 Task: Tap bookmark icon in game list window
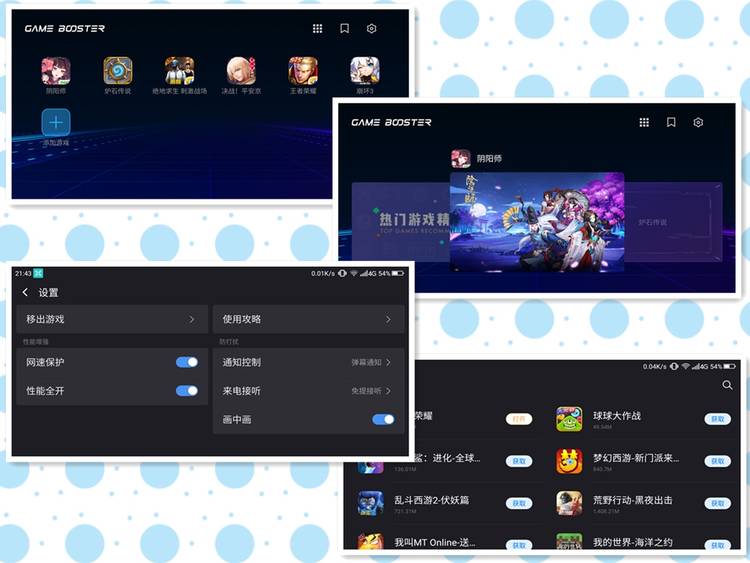(344, 29)
